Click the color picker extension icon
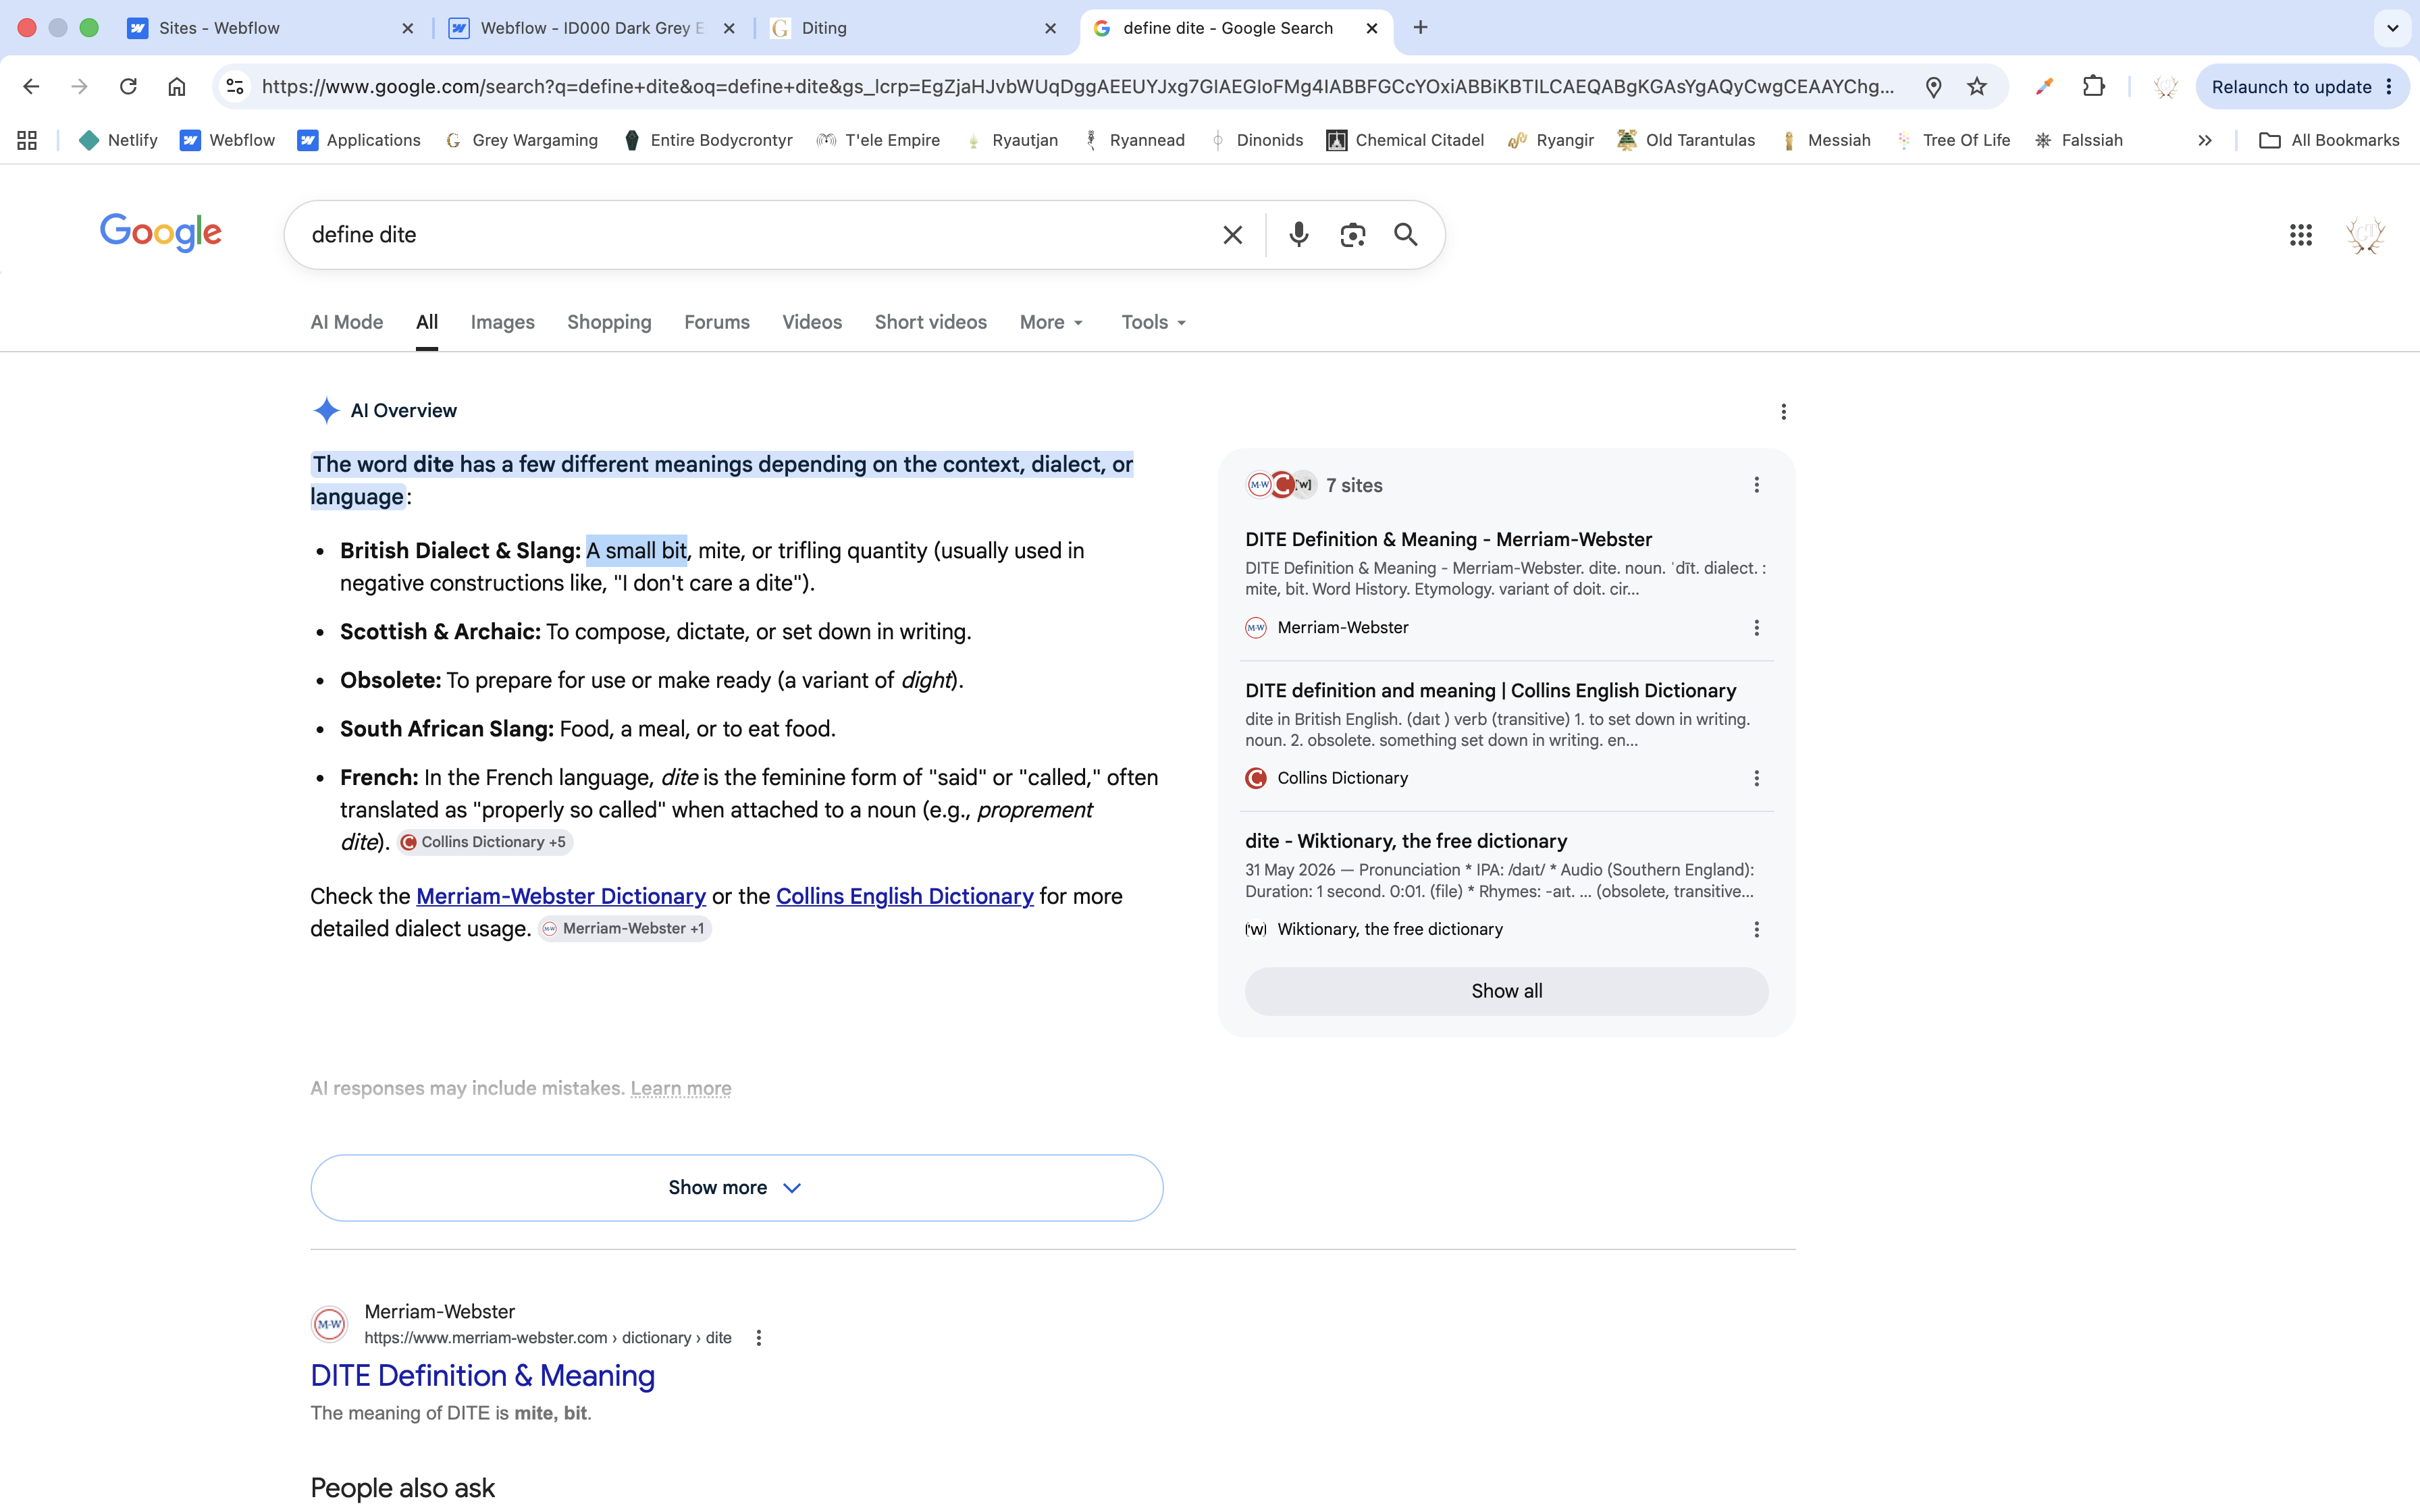The height and width of the screenshot is (1512, 2420). pyautogui.click(x=2044, y=87)
